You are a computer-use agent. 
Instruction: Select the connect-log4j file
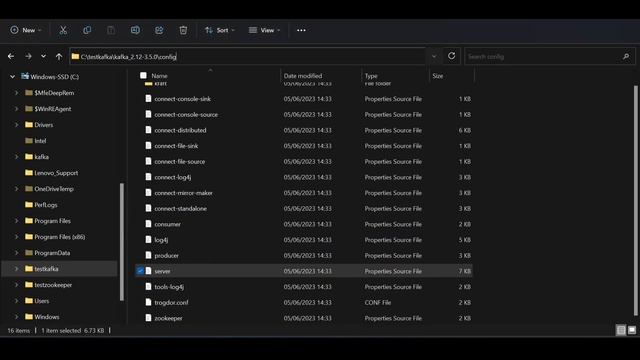pyautogui.click(x=304, y=177)
